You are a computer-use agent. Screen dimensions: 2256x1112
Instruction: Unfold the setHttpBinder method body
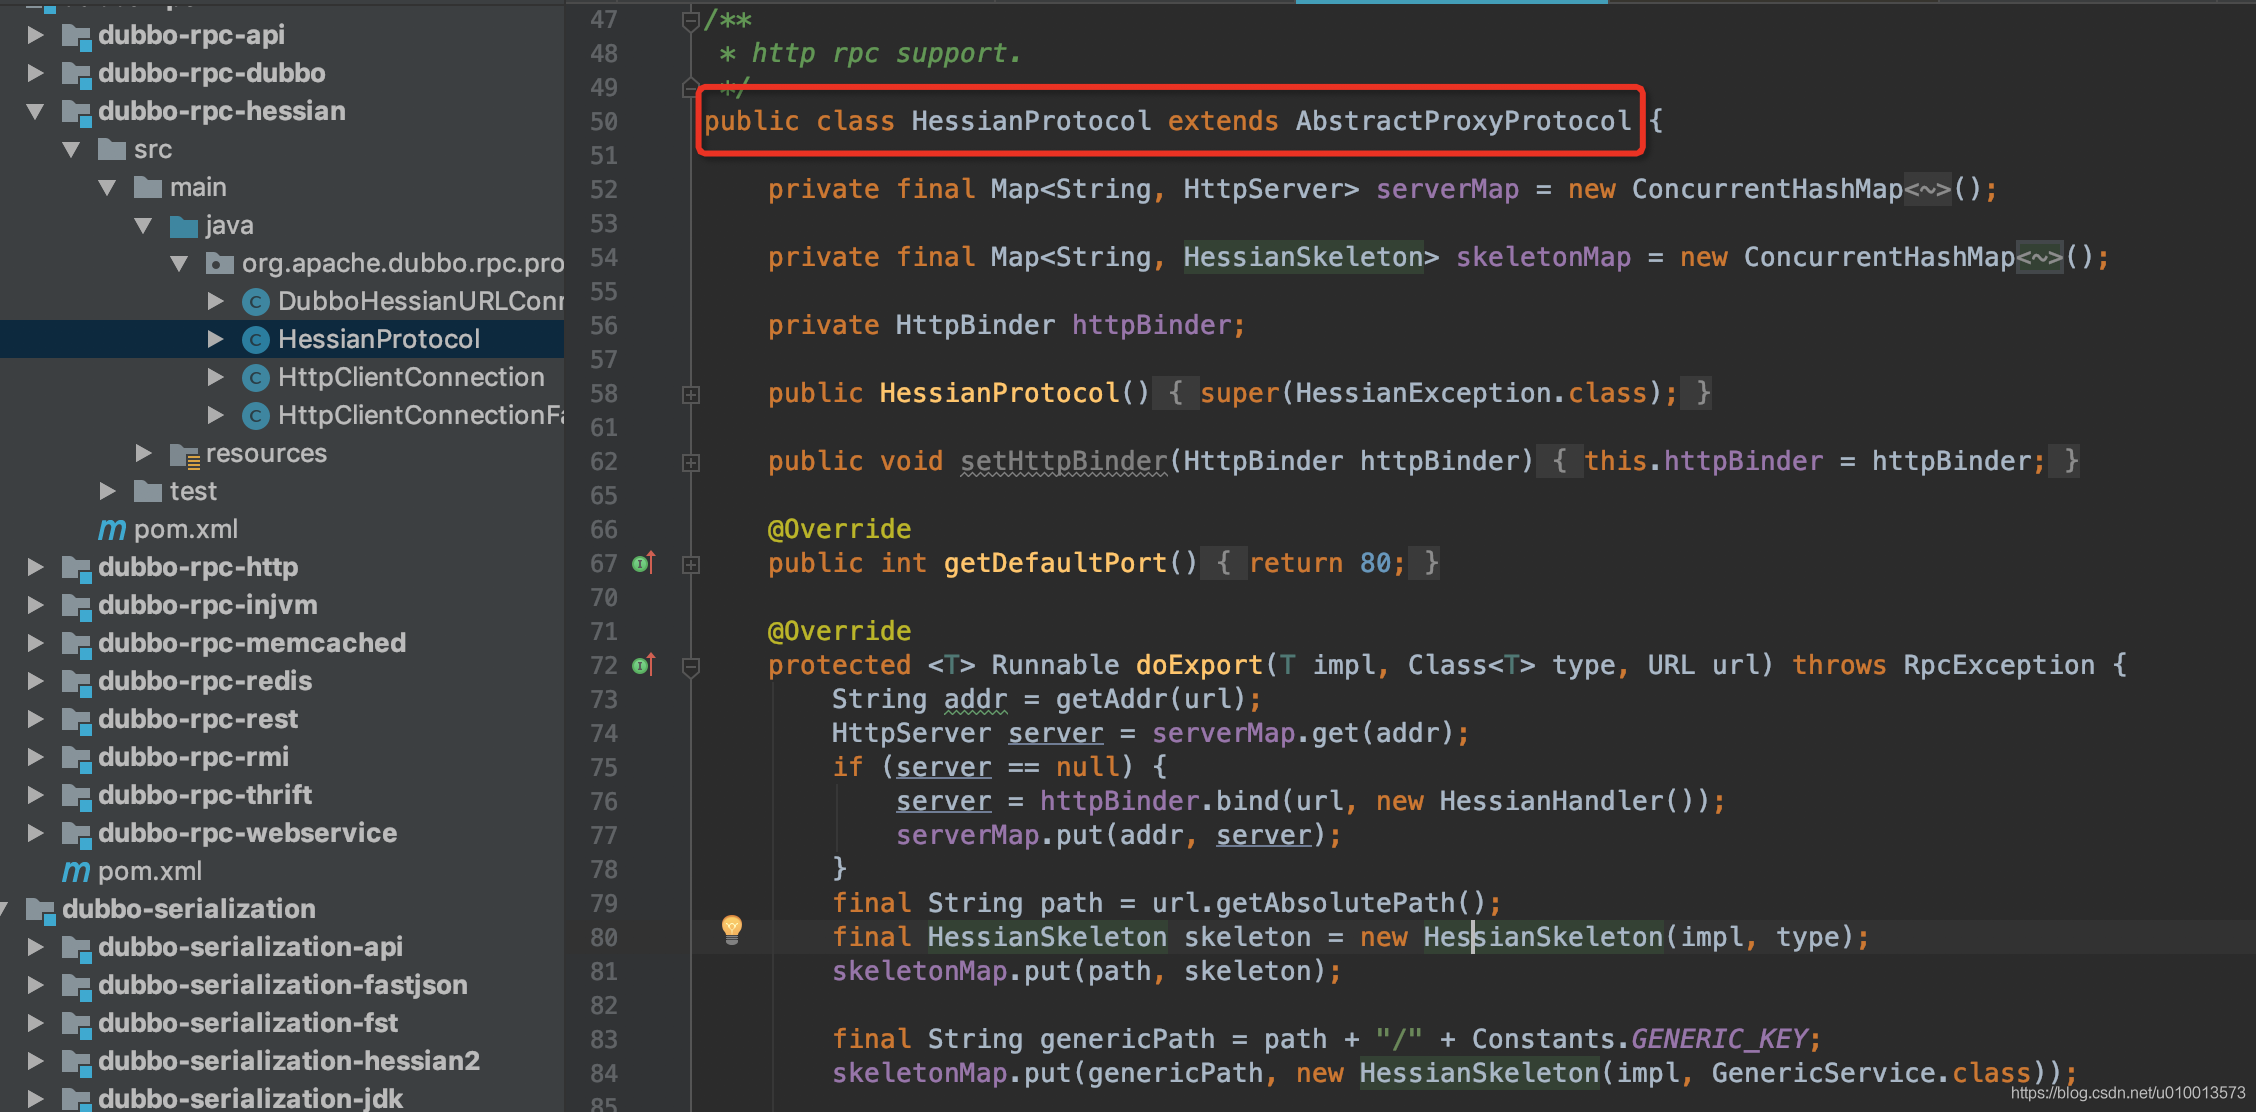click(x=691, y=463)
